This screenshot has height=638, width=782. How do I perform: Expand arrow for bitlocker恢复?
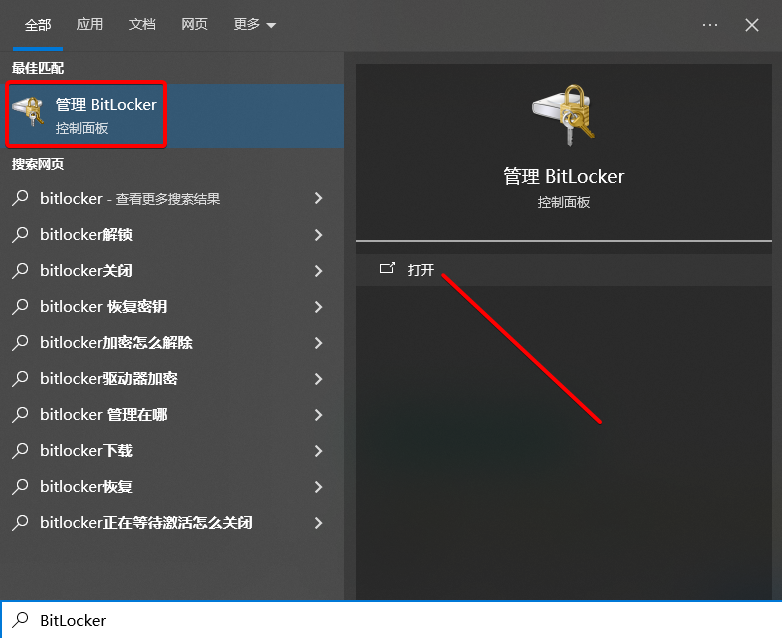[319, 487]
